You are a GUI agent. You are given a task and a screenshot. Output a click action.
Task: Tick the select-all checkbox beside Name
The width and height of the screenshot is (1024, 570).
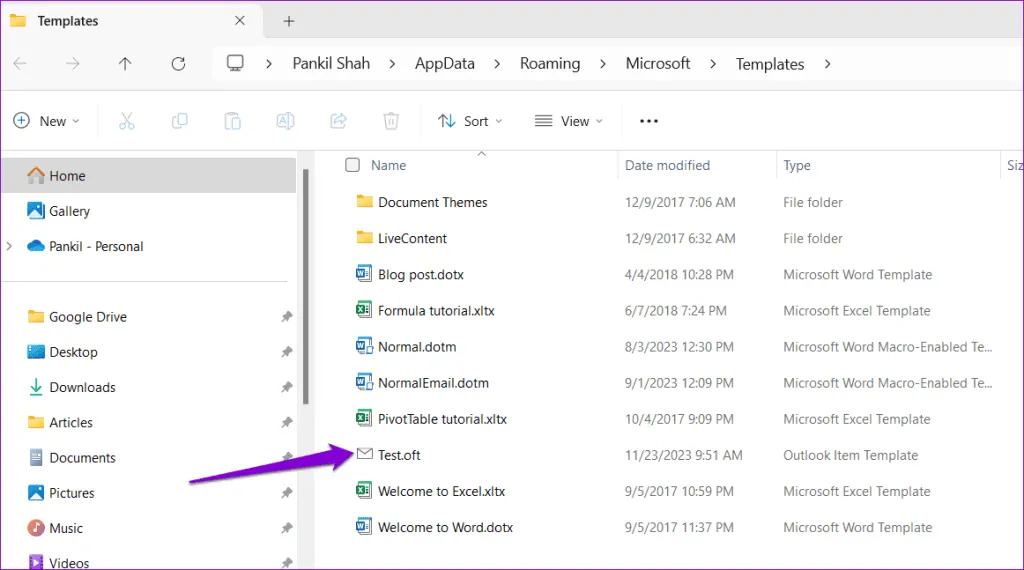pyautogui.click(x=352, y=165)
